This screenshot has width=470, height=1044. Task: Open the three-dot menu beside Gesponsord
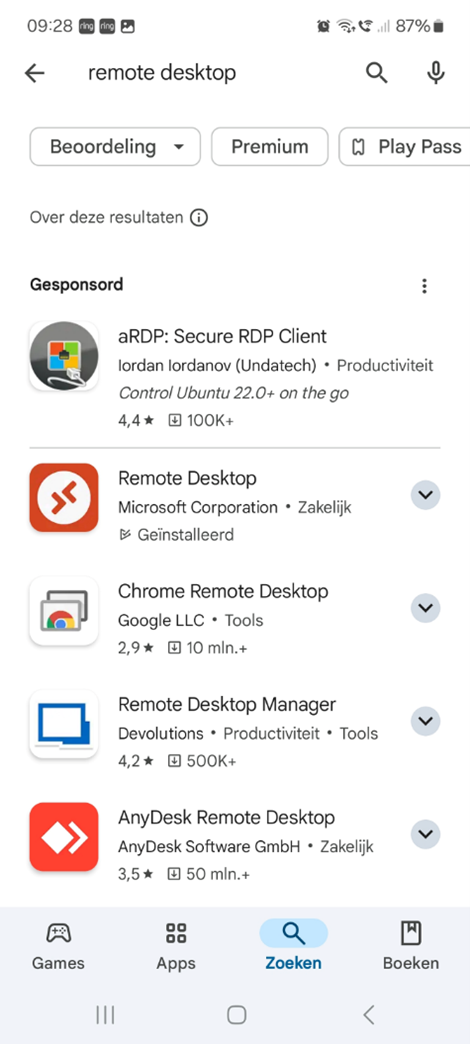424,286
